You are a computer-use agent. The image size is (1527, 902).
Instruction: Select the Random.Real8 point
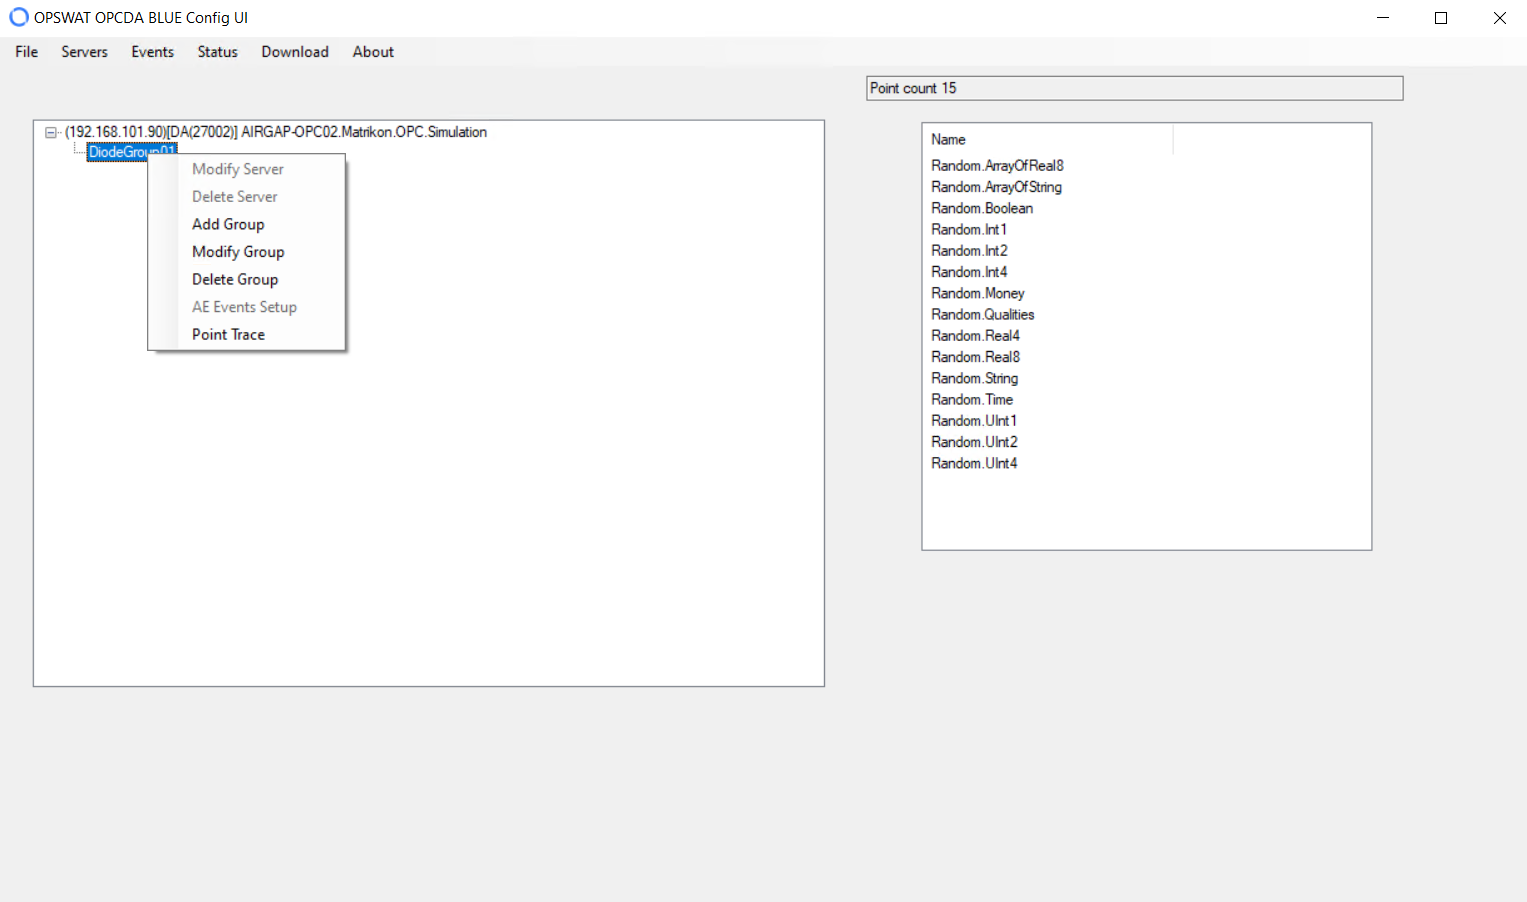[975, 357]
